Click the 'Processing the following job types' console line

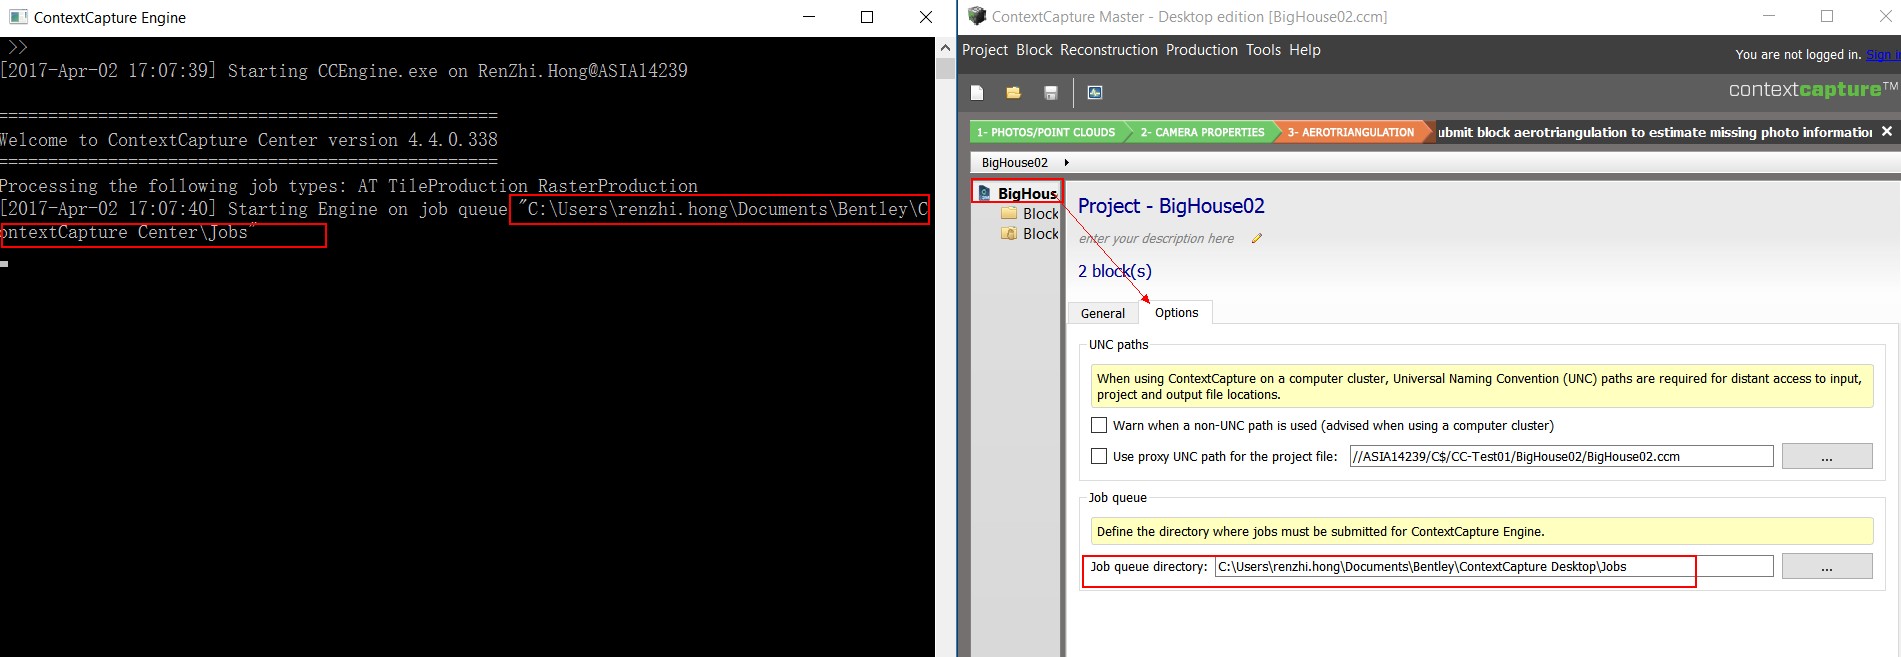pyautogui.click(x=349, y=186)
